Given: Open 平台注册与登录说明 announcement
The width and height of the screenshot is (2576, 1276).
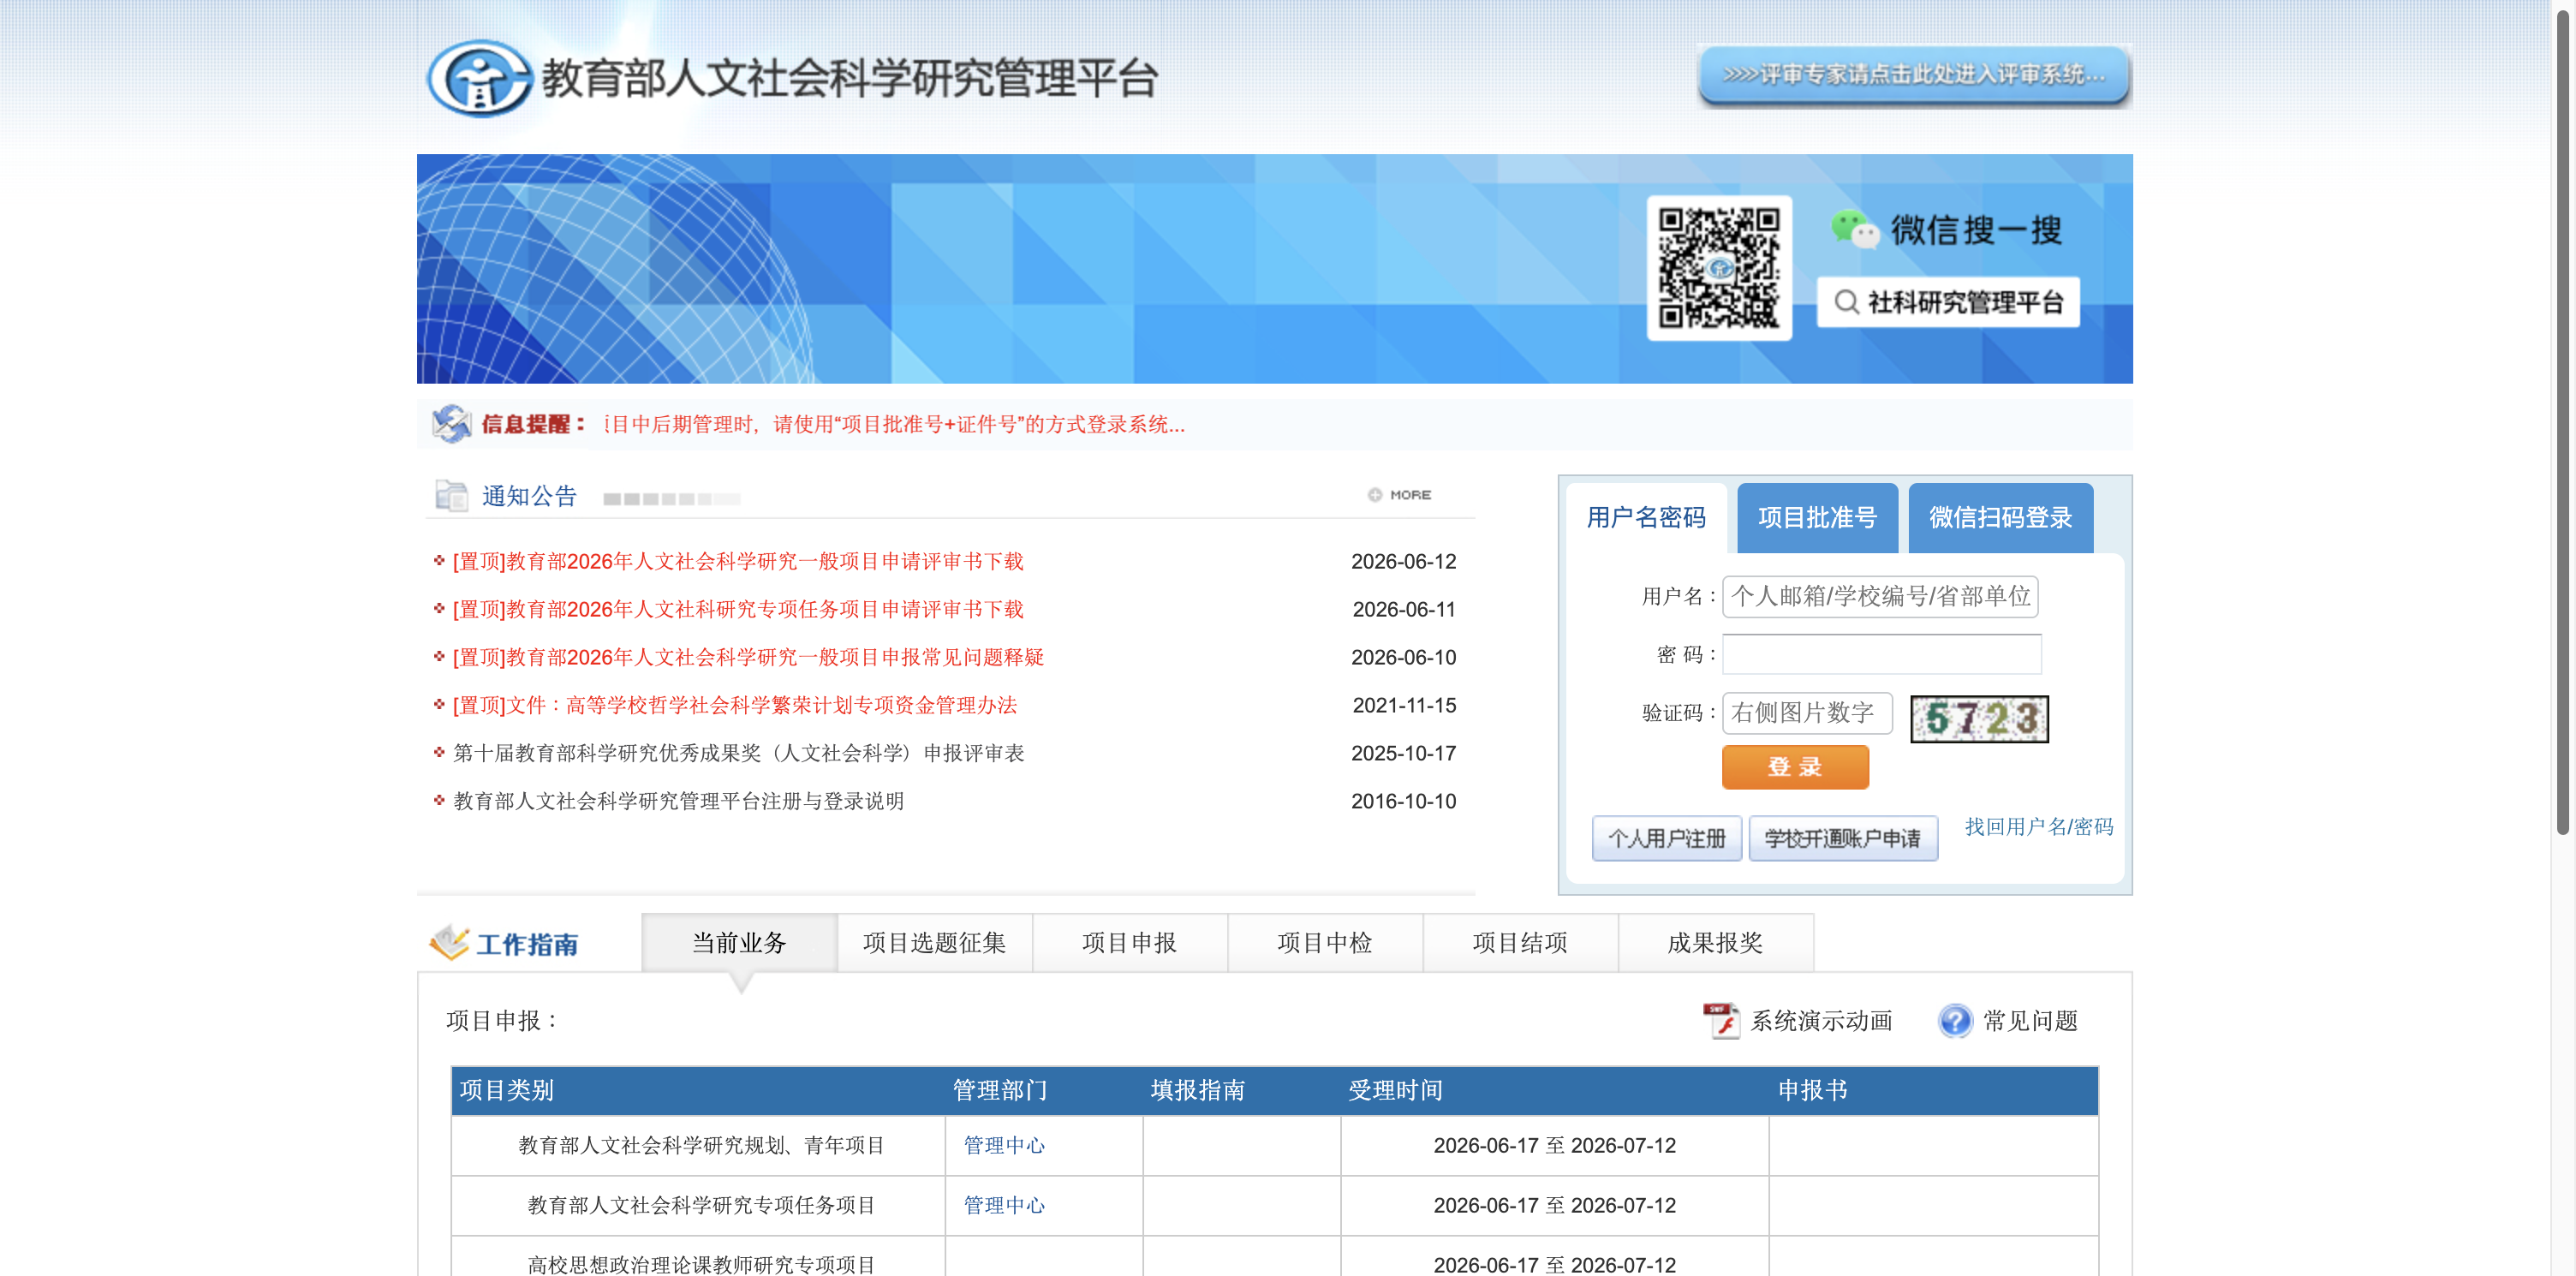Looking at the screenshot, I should (x=679, y=802).
